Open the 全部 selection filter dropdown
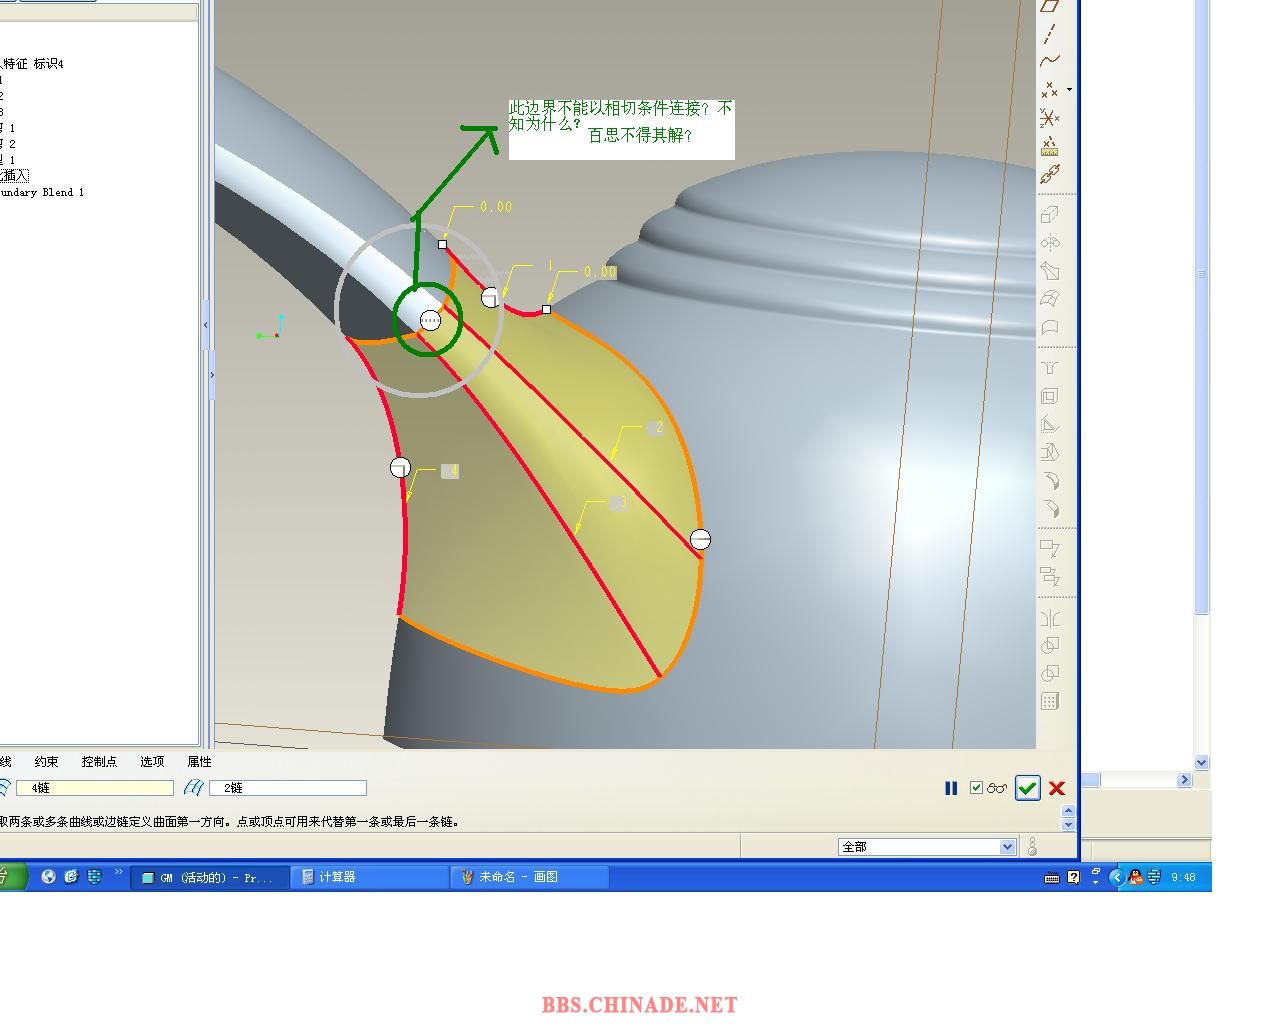1280x1024 pixels. point(1008,847)
